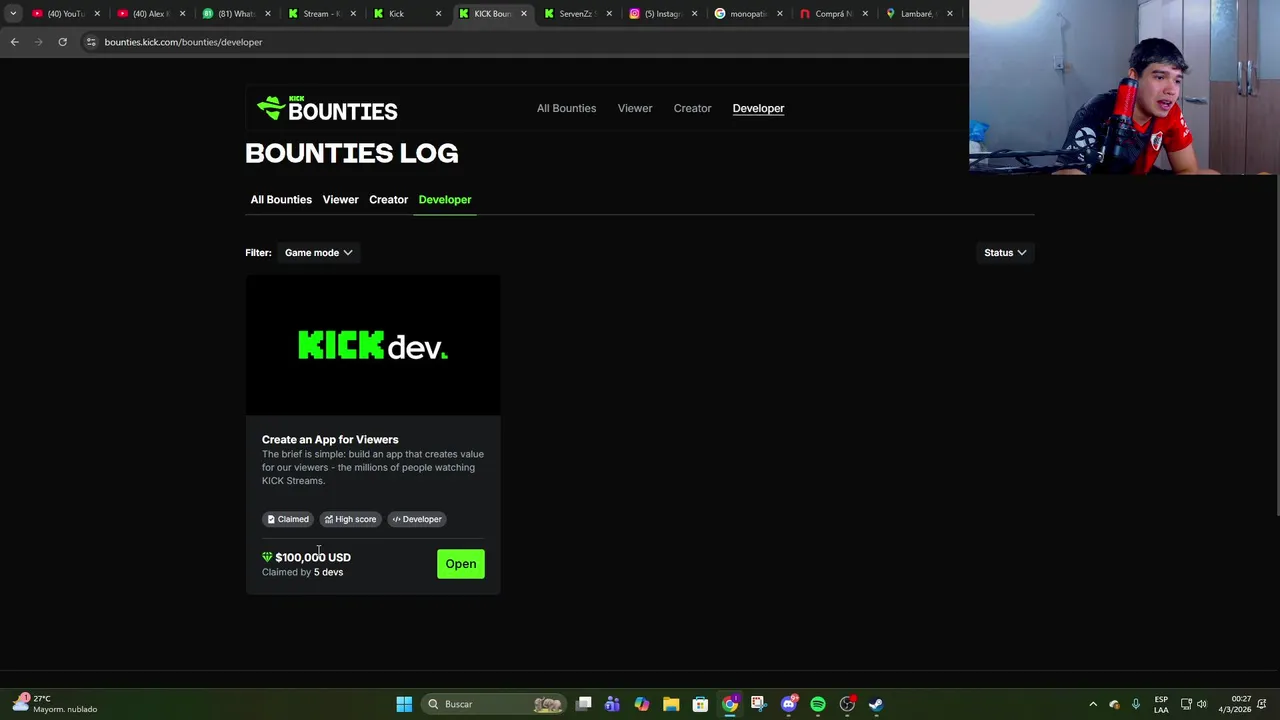Open Discord from taskbar

point(788,704)
